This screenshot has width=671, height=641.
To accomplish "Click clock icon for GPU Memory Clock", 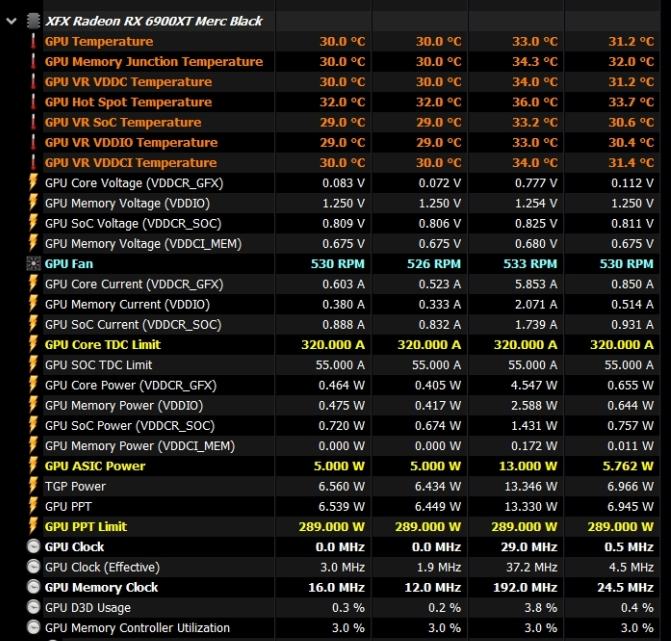I will click(x=33, y=587).
